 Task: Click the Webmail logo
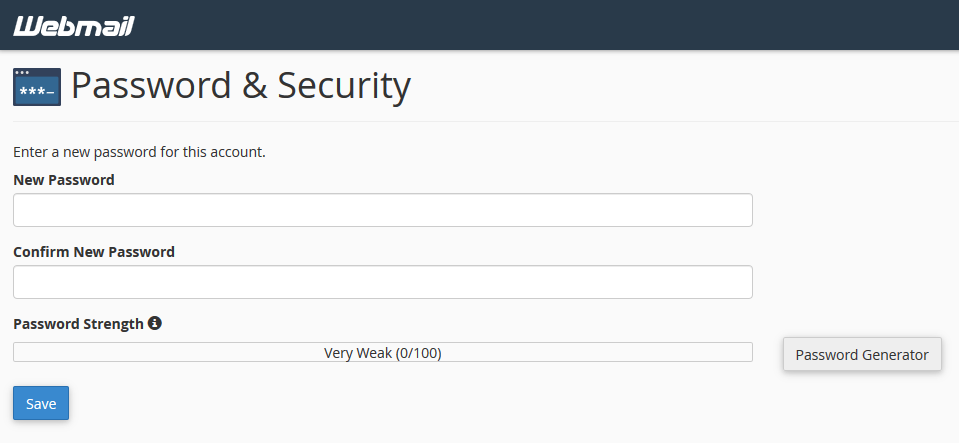(x=73, y=26)
